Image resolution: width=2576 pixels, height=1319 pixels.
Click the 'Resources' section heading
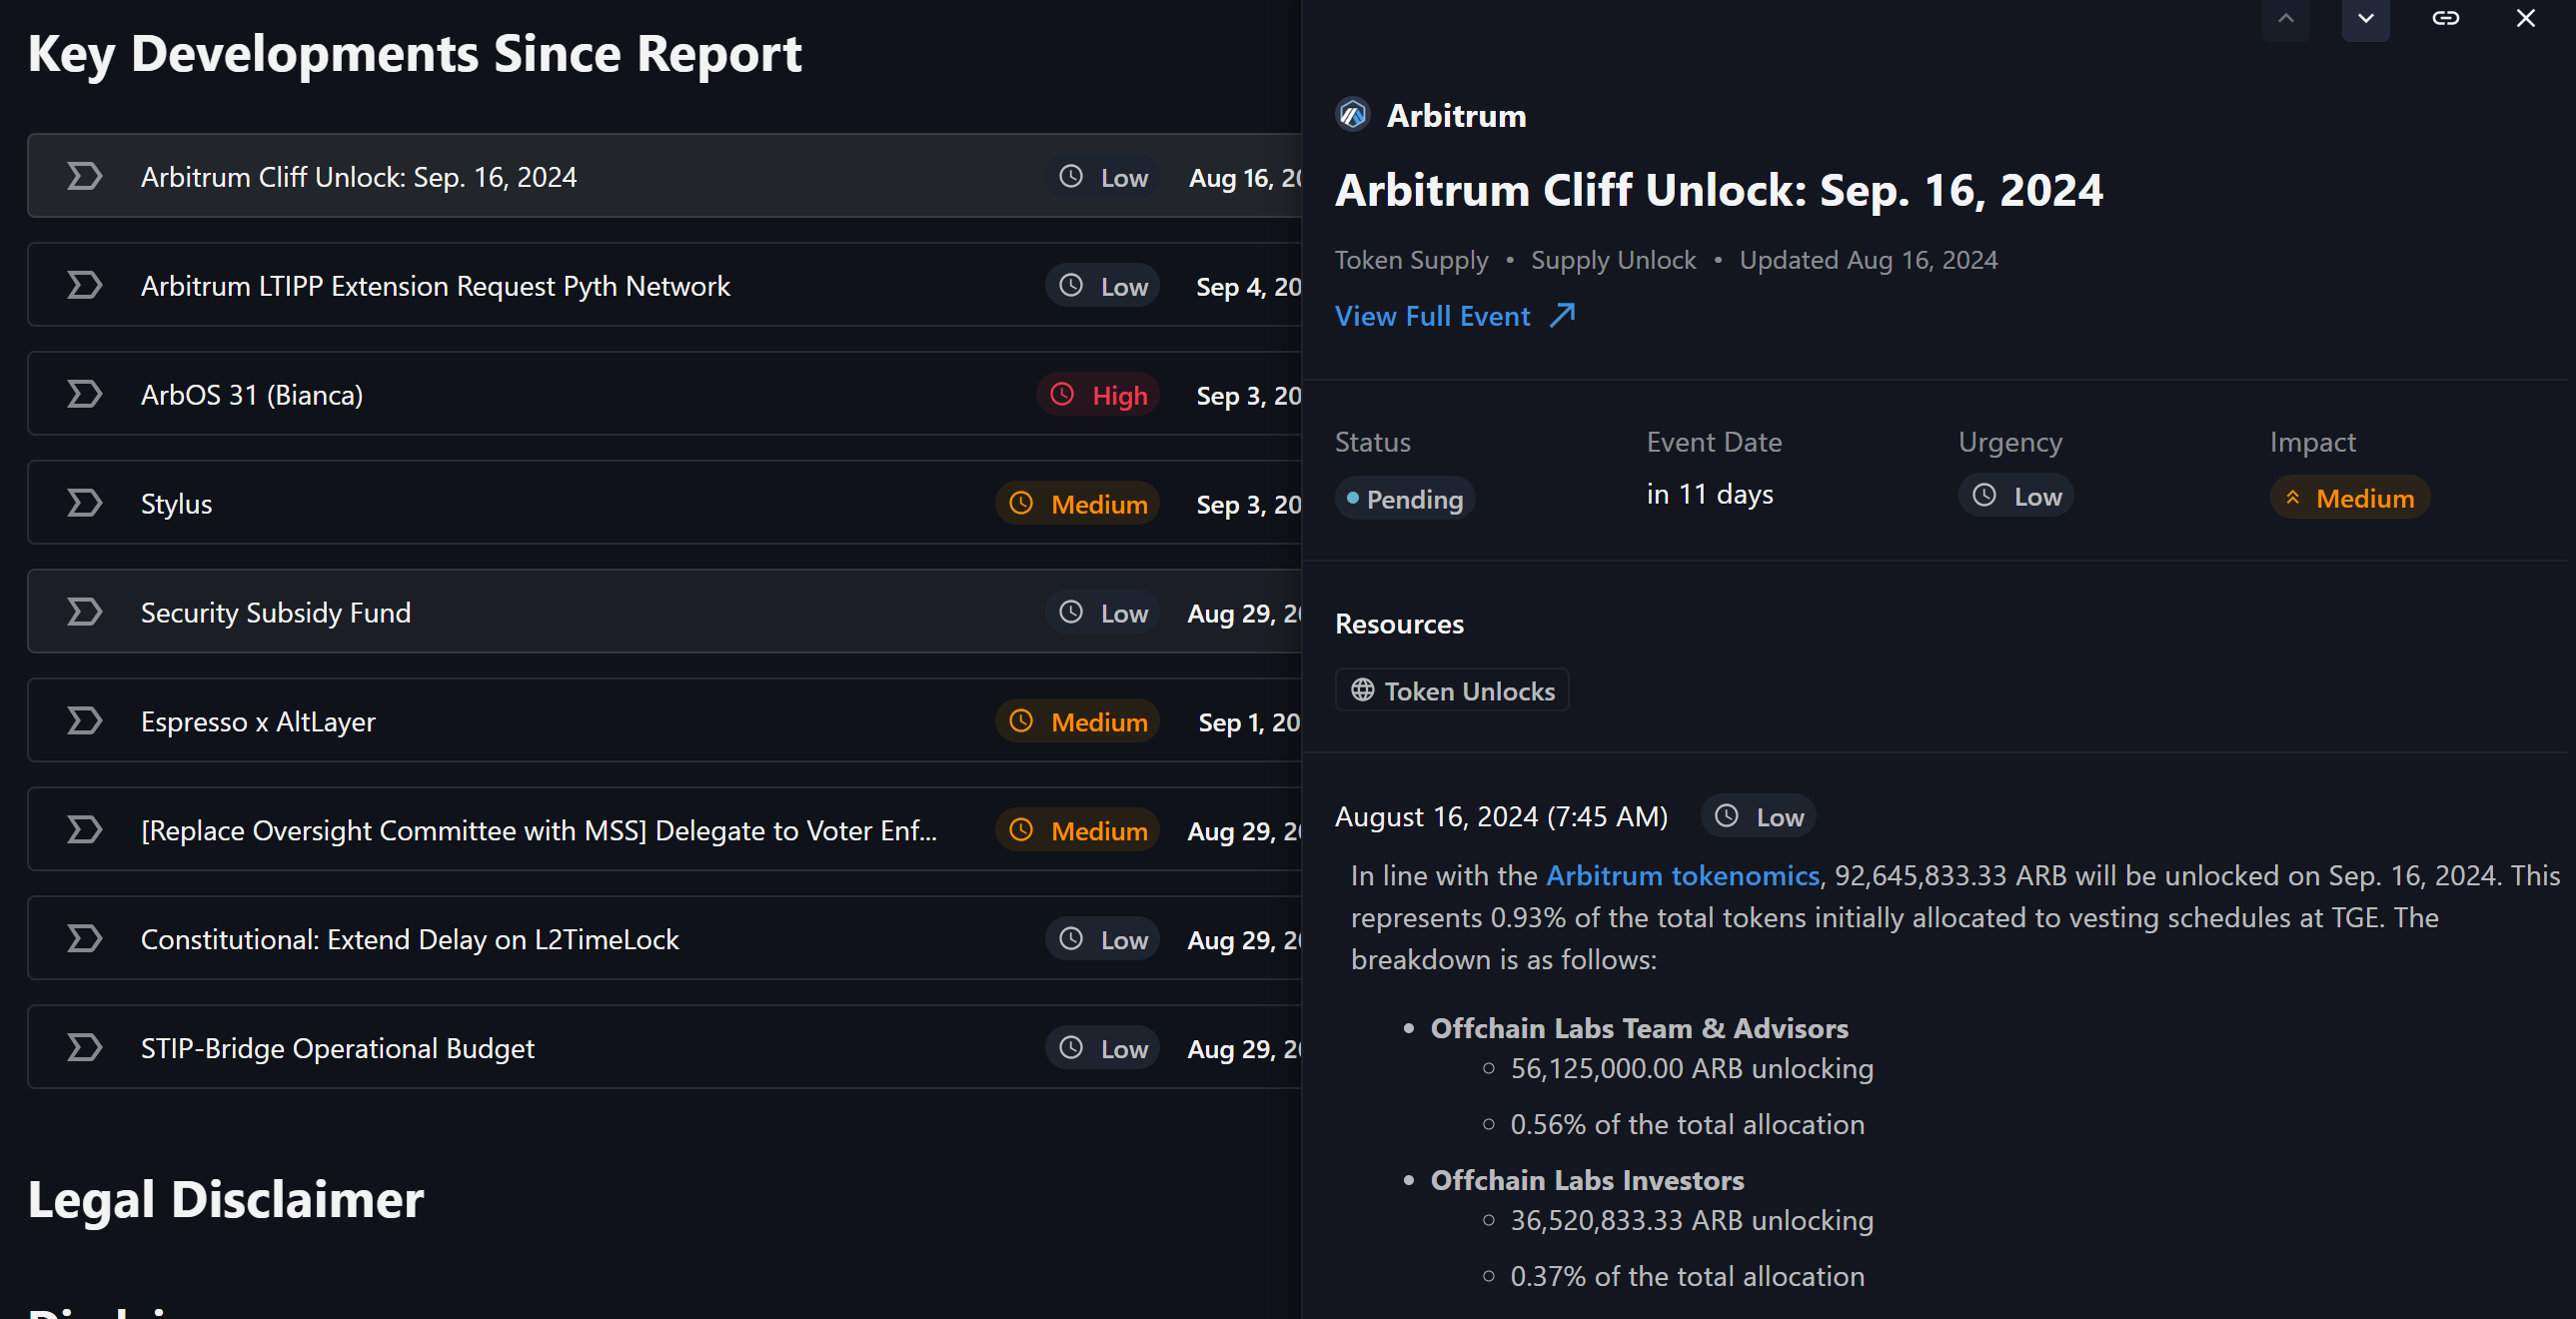point(1399,624)
